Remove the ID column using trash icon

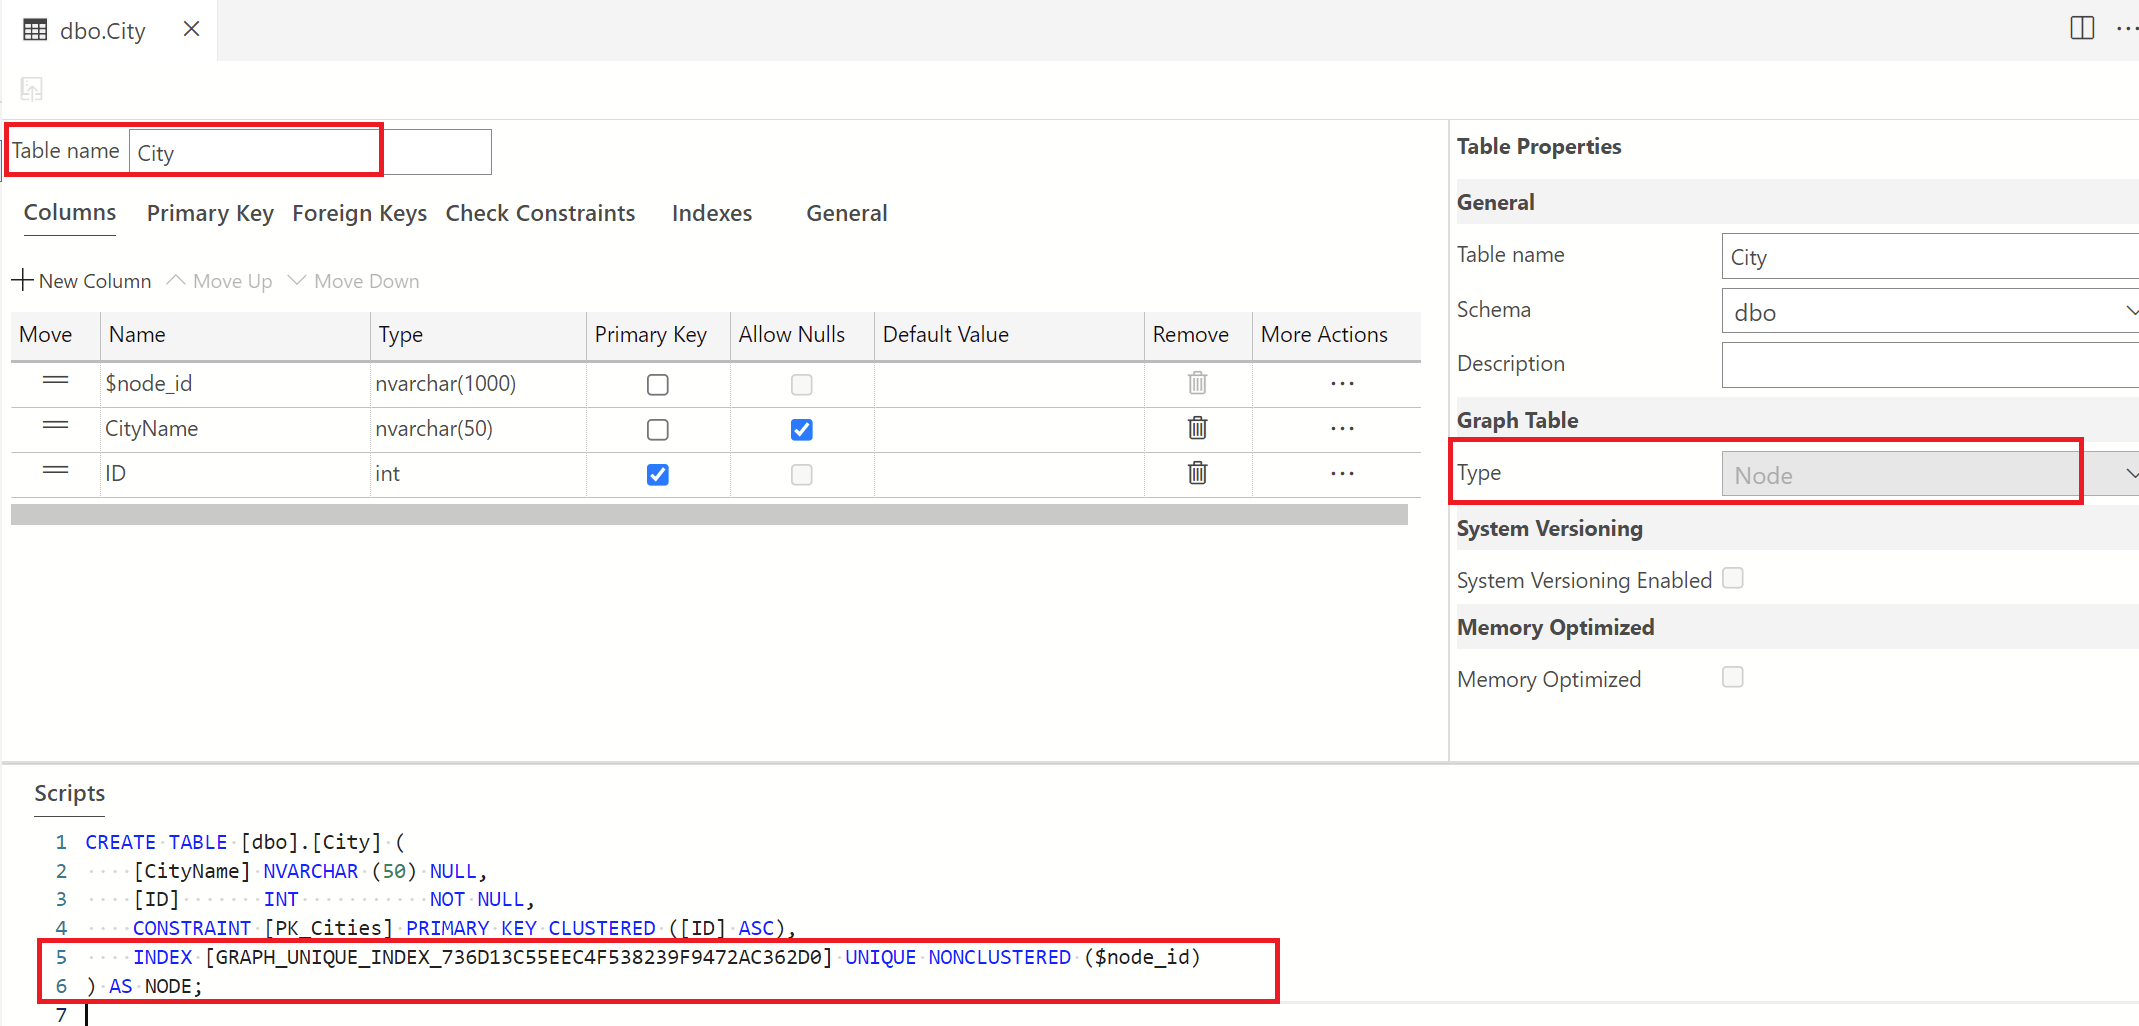coord(1197,473)
